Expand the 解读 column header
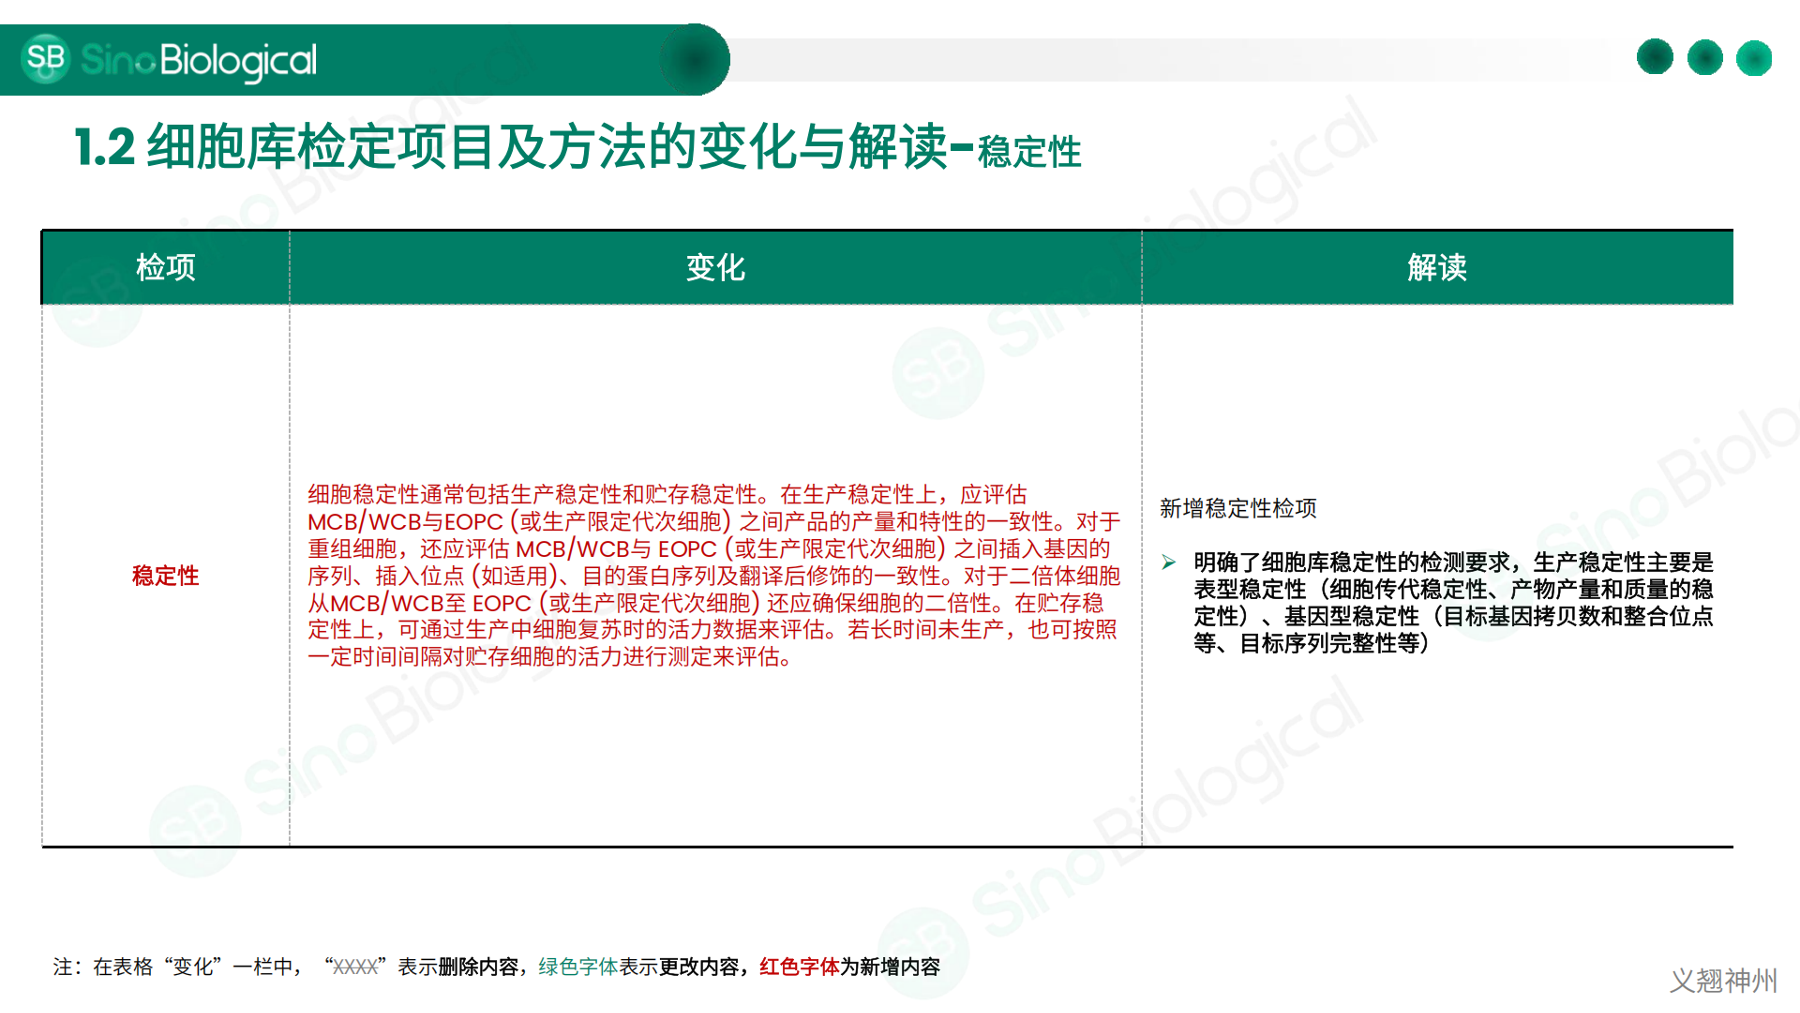This screenshot has width=1800, height=1013. [x=1437, y=267]
